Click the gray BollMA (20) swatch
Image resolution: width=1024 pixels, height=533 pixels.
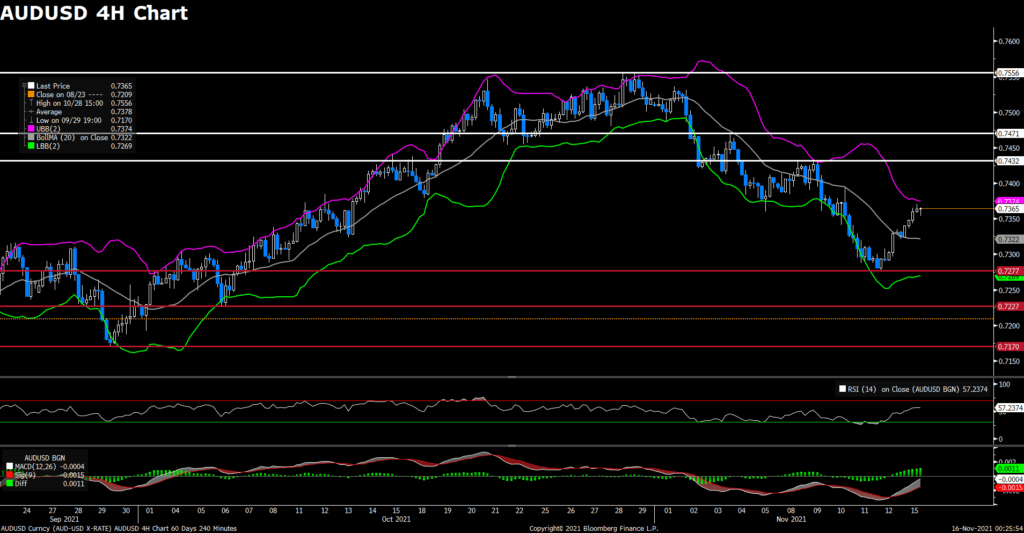tap(31, 138)
